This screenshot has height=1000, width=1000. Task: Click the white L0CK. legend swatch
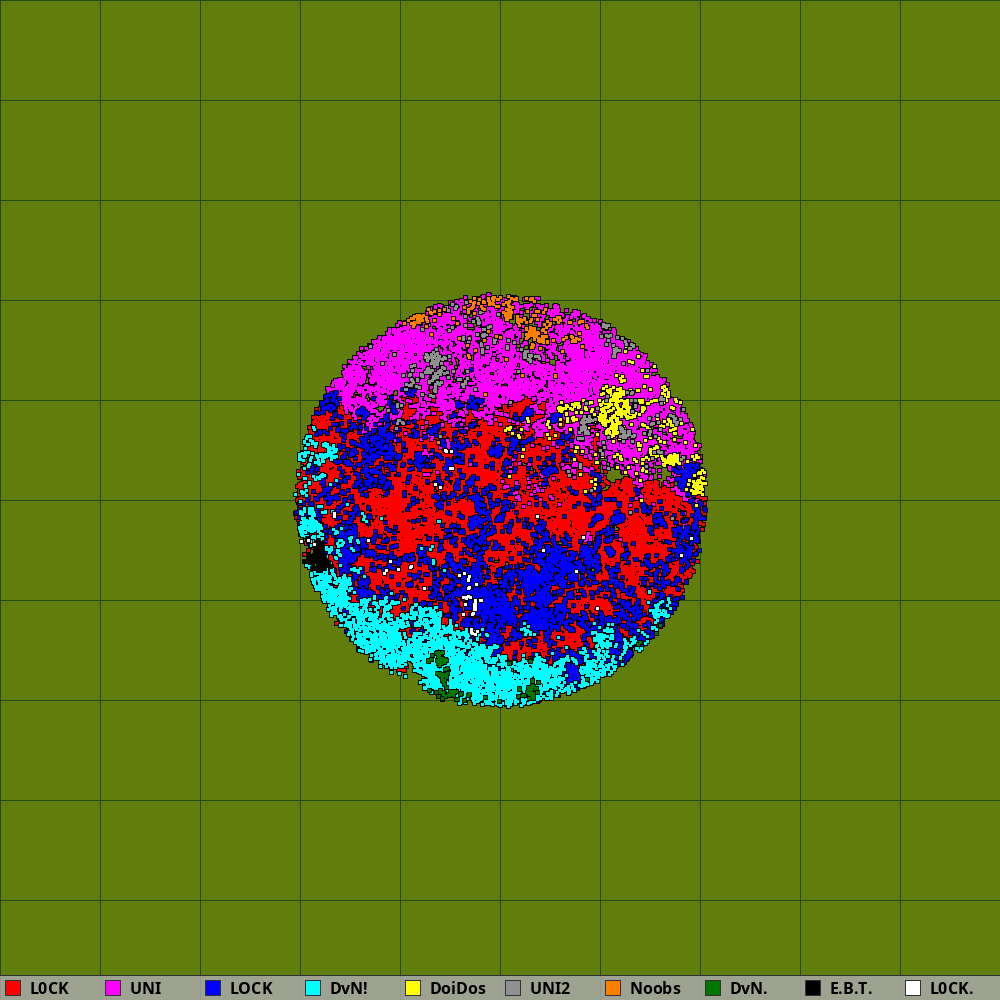tap(913, 988)
